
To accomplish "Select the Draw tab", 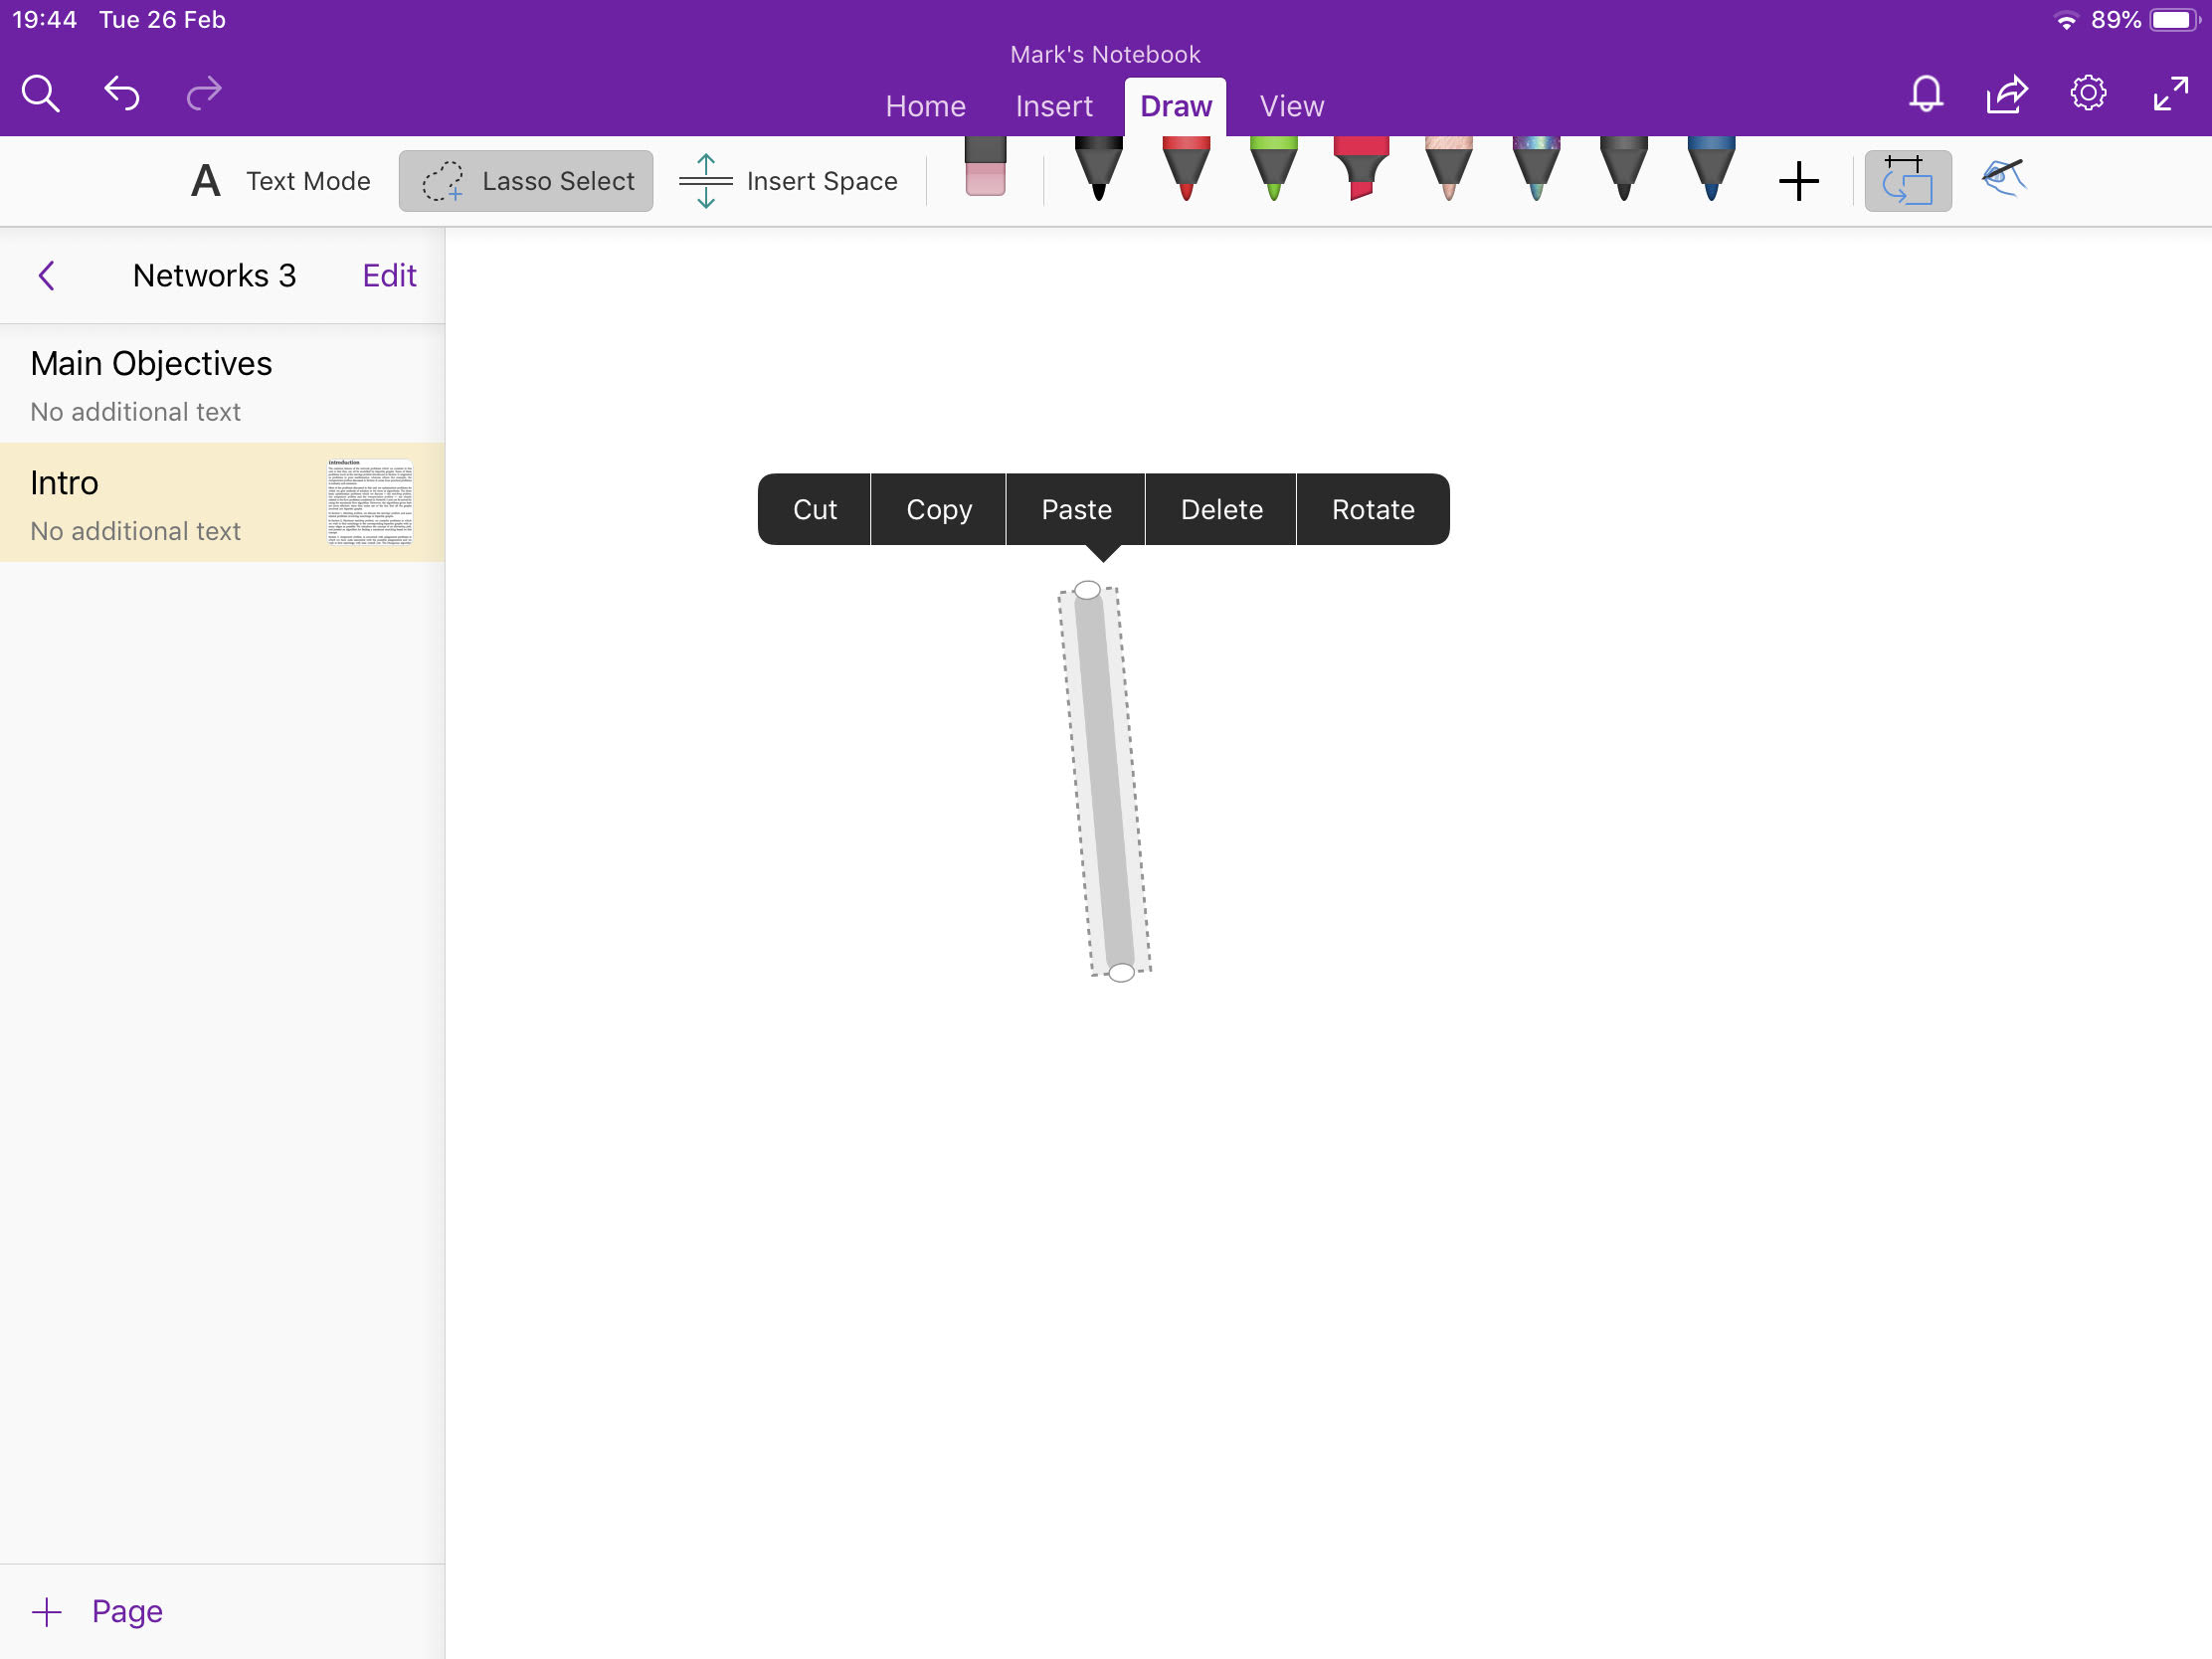I will coord(1175,106).
